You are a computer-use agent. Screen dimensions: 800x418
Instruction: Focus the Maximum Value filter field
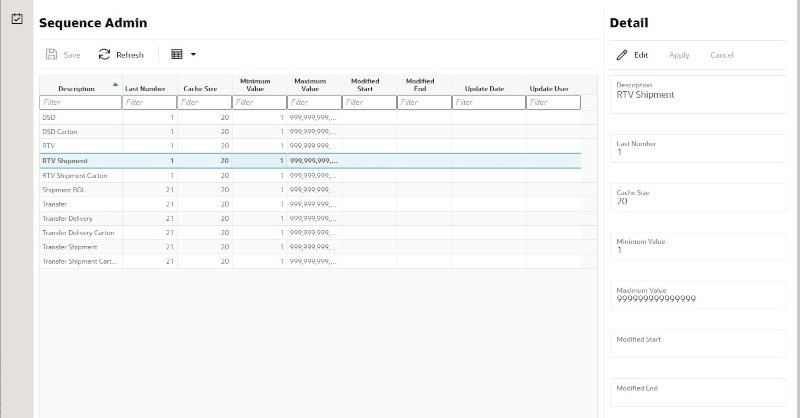pos(315,102)
